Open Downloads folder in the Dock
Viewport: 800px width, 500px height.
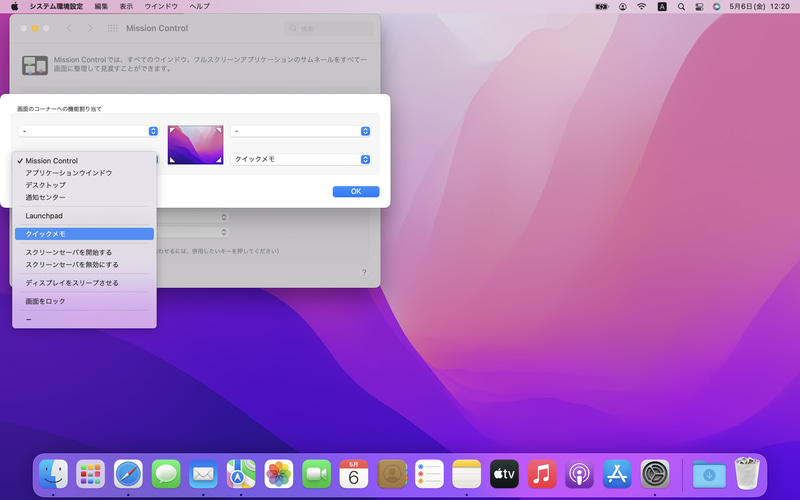pos(709,474)
